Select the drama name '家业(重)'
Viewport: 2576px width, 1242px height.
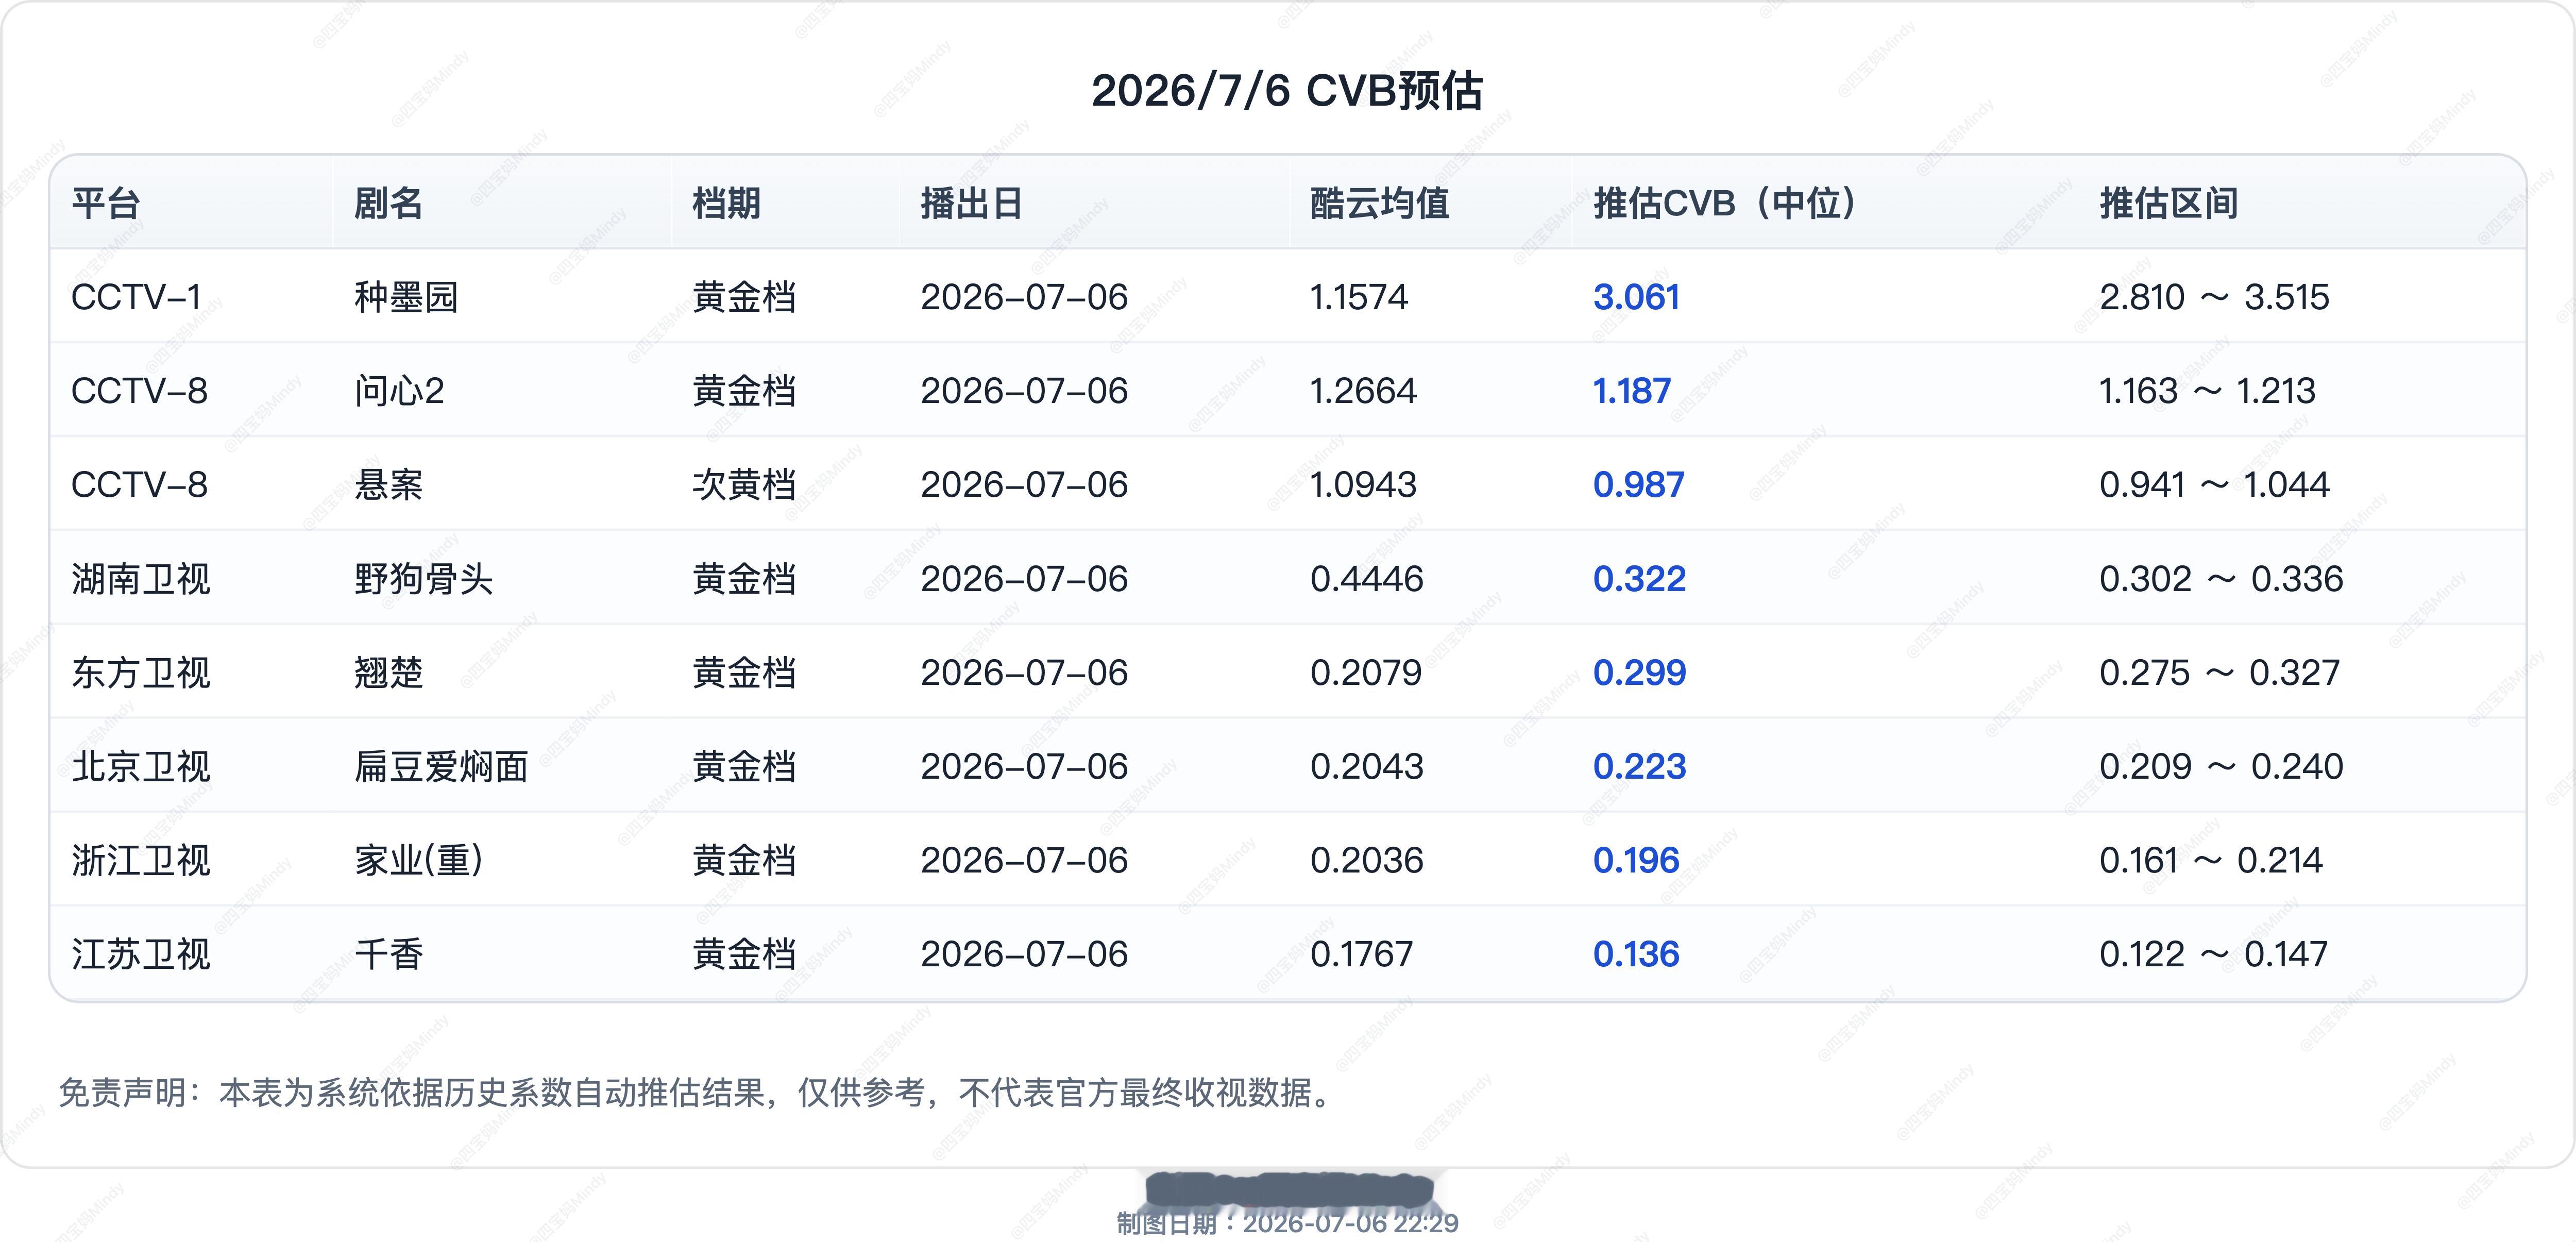(x=419, y=861)
